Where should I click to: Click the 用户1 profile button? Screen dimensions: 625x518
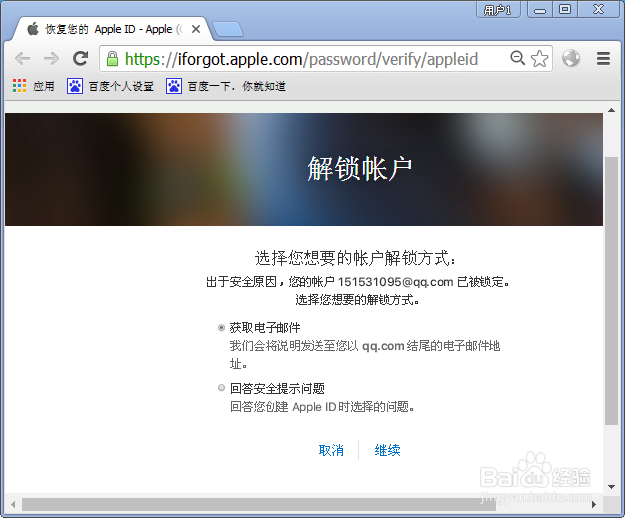point(498,10)
